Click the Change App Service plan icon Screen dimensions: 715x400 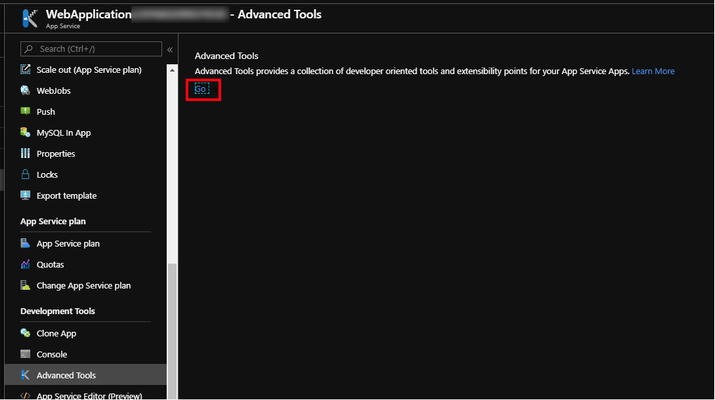[x=25, y=285]
